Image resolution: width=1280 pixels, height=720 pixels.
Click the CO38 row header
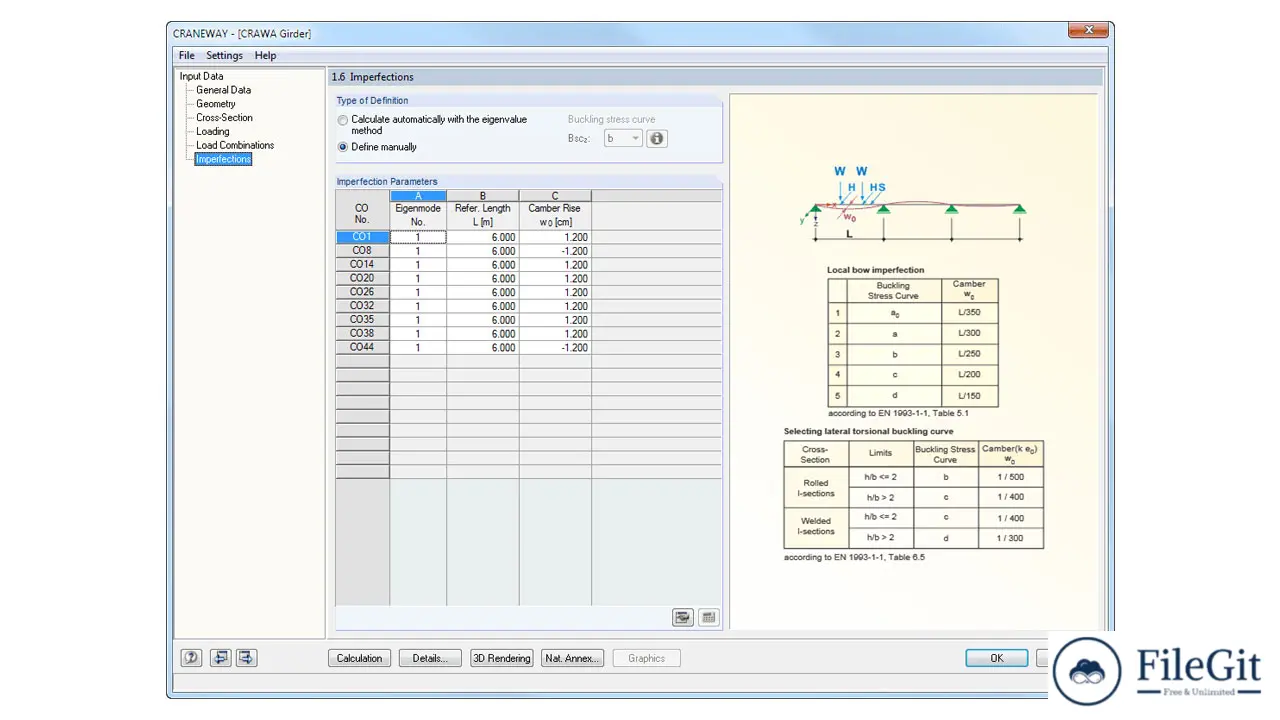pos(362,334)
